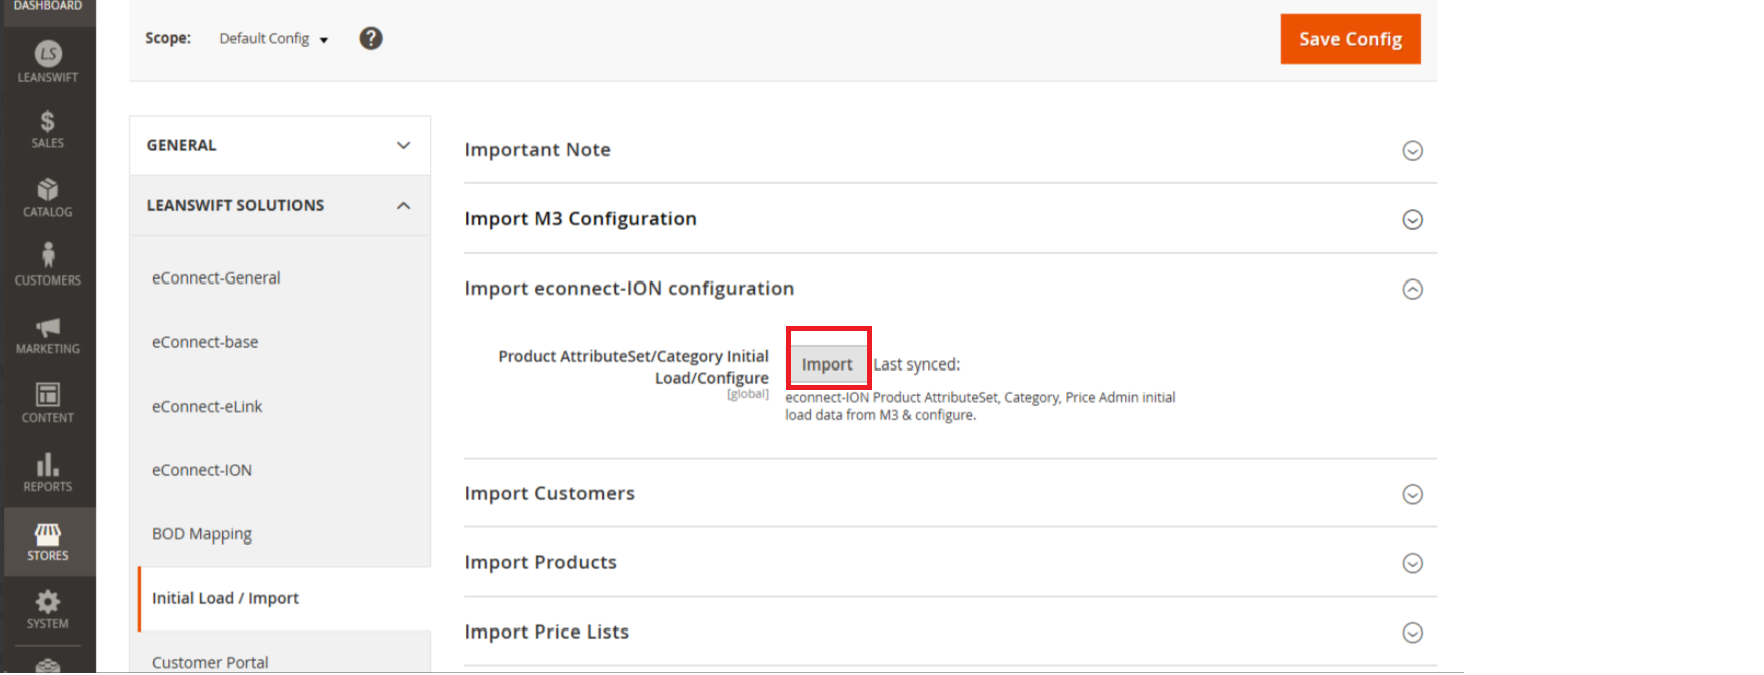Open the LeanSwift sidebar icon
Screen dimensions: 1764x675
48,55
